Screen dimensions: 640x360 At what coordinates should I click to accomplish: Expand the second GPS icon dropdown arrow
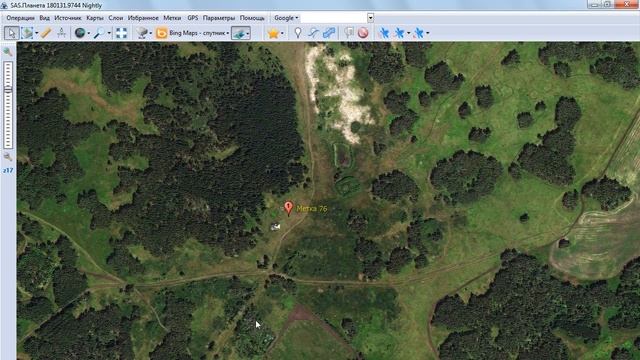point(408,33)
